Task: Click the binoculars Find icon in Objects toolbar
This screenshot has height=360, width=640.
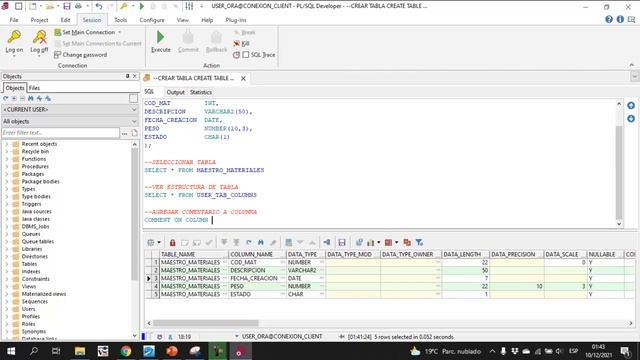Action: [31, 98]
